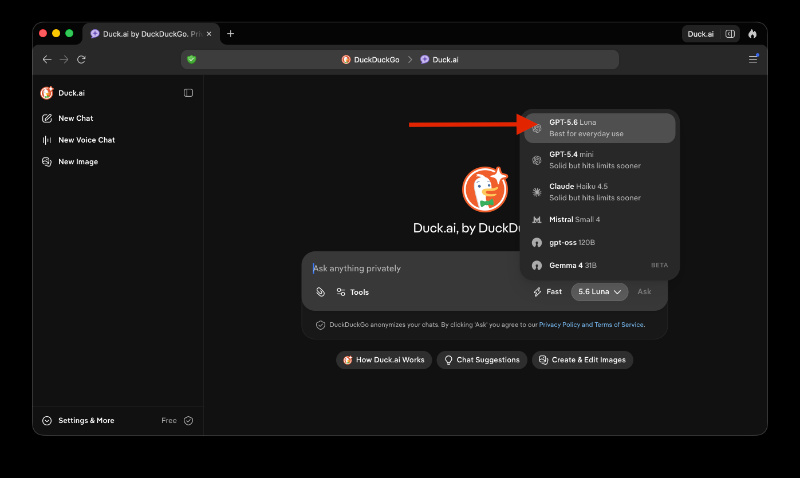Click DuckDuckGo in the address bar
The height and width of the screenshot is (478, 800).
coord(370,60)
